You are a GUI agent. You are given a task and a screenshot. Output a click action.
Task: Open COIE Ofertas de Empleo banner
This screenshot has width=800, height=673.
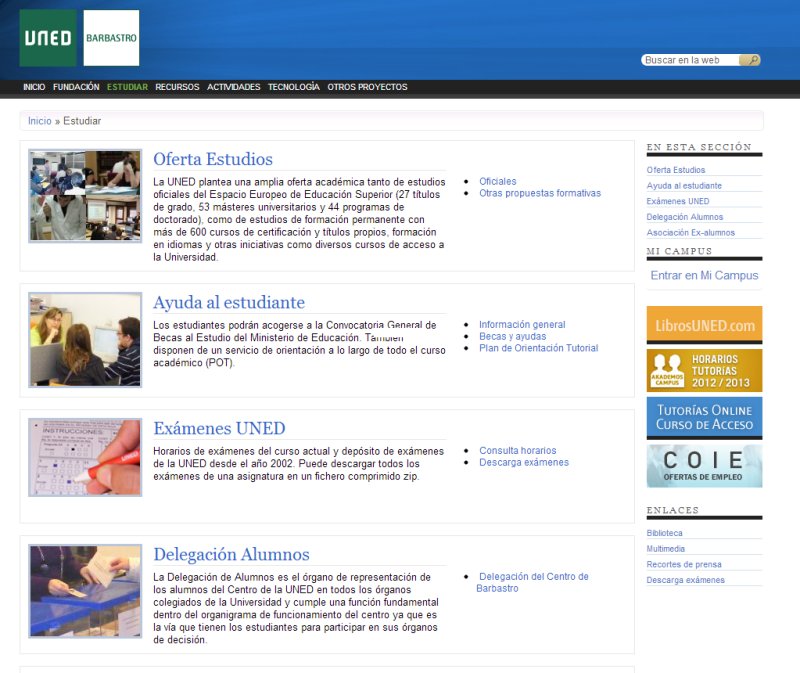pos(704,465)
